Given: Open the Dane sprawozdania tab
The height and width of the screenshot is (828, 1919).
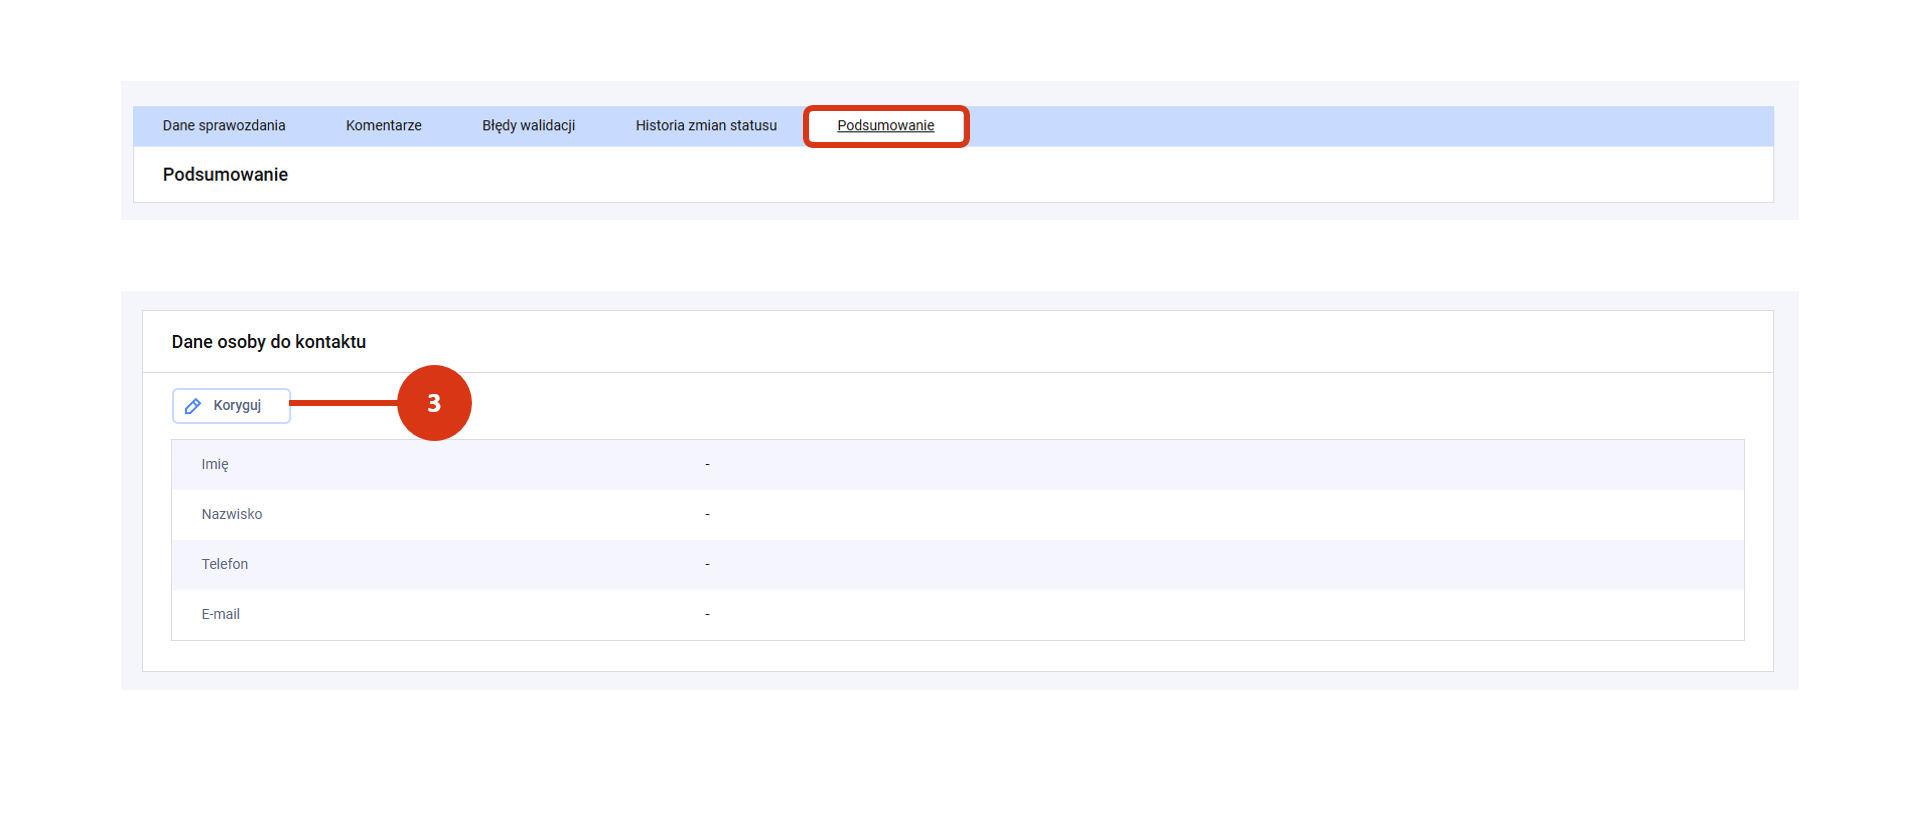Looking at the screenshot, I should click(x=224, y=126).
